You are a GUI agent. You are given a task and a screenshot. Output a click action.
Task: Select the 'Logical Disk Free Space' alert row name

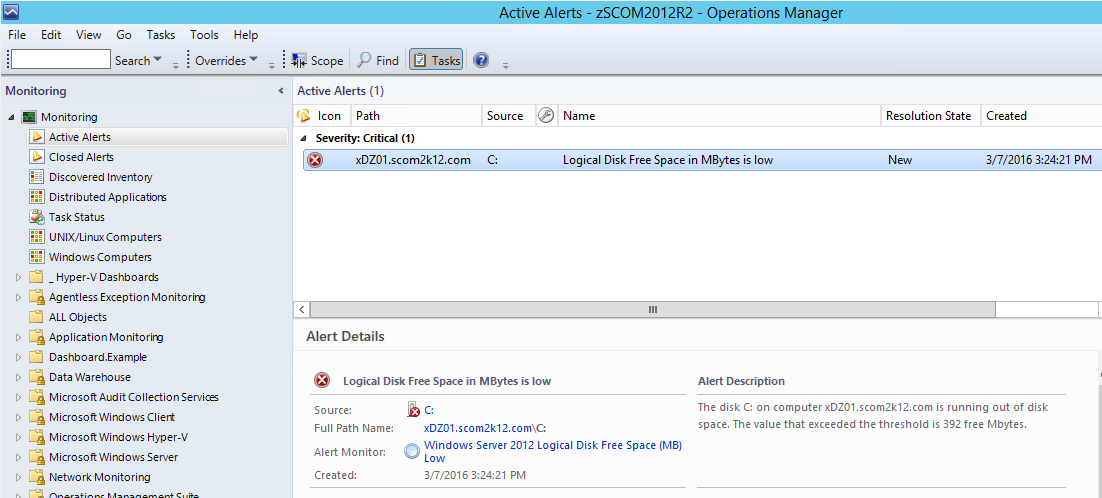click(x=668, y=160)
